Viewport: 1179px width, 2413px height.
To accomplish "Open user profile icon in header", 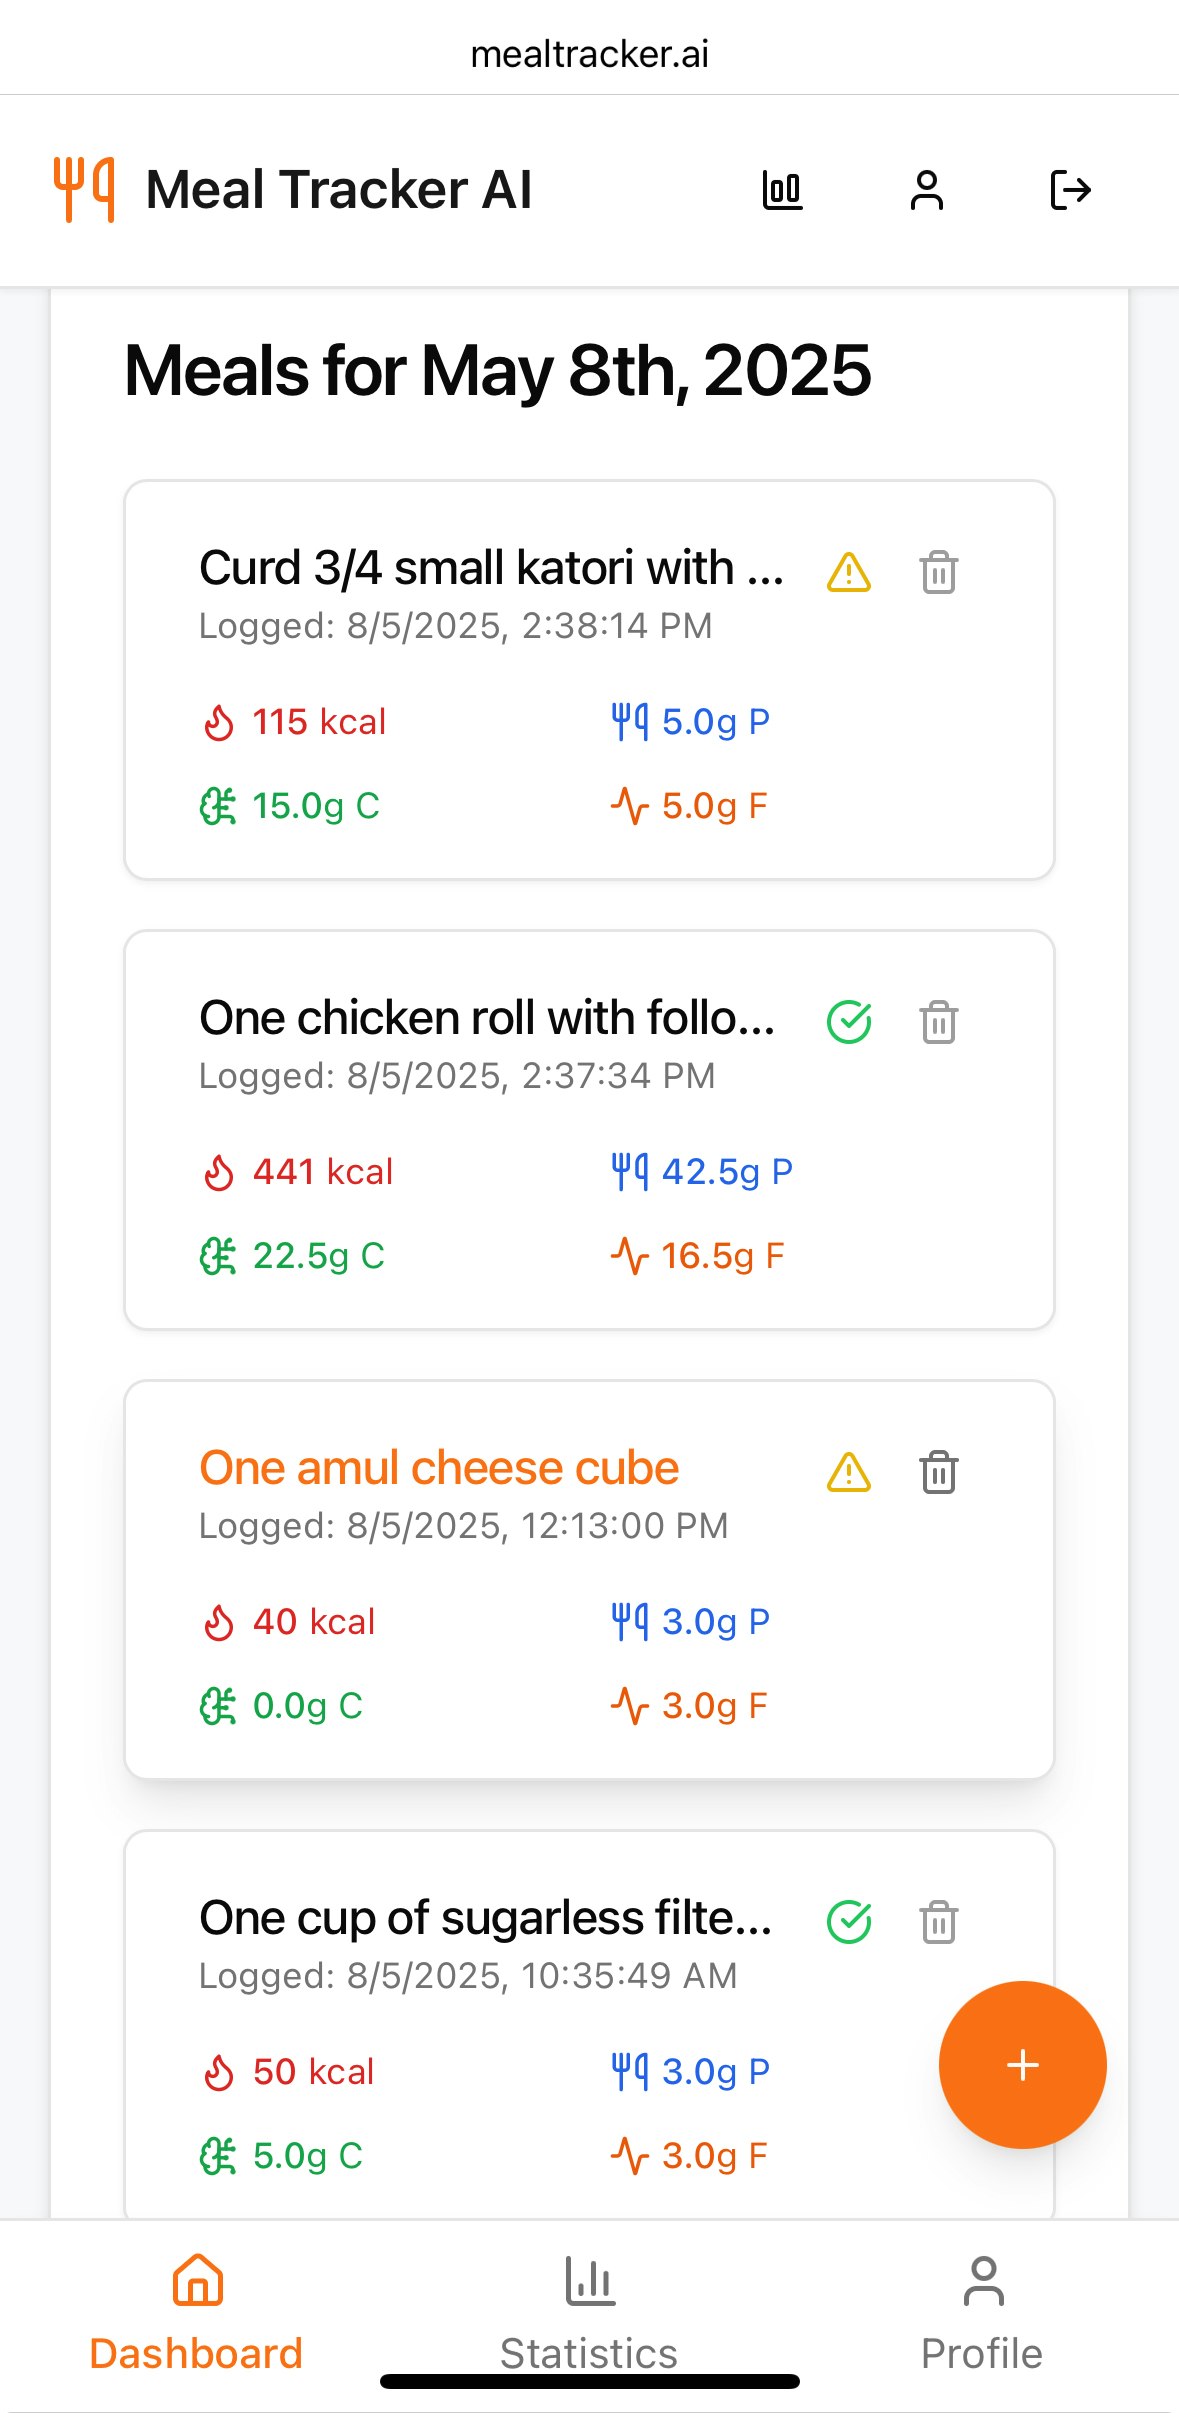I will (x=927, y=190).
